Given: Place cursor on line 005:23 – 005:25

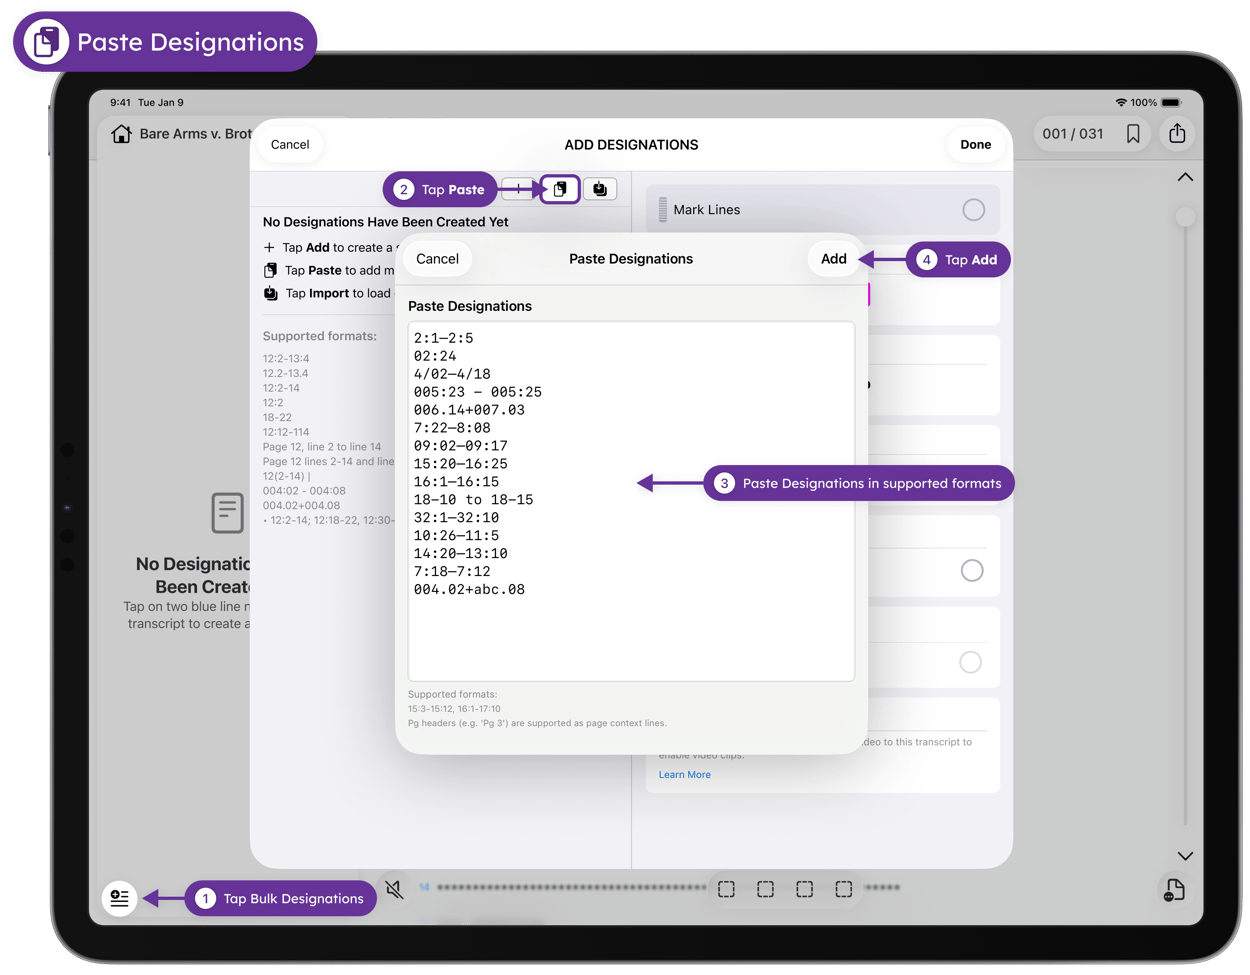Looking at the screenshot, I should click(477, 392).
